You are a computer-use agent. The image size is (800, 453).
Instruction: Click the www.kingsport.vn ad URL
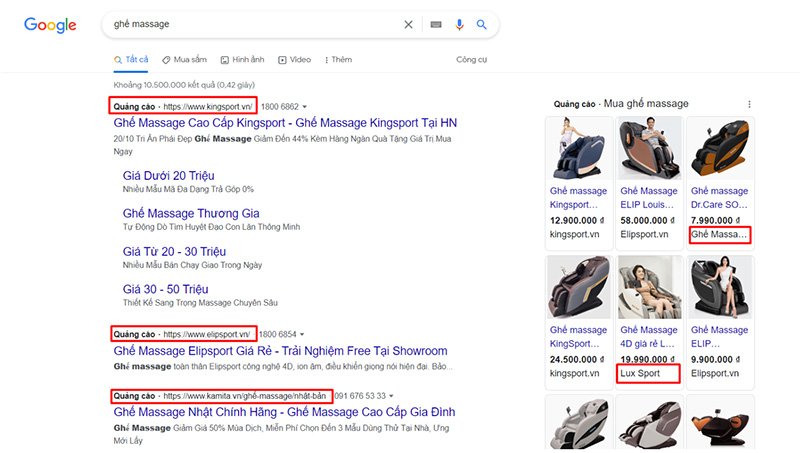click(x=208, y=107)
